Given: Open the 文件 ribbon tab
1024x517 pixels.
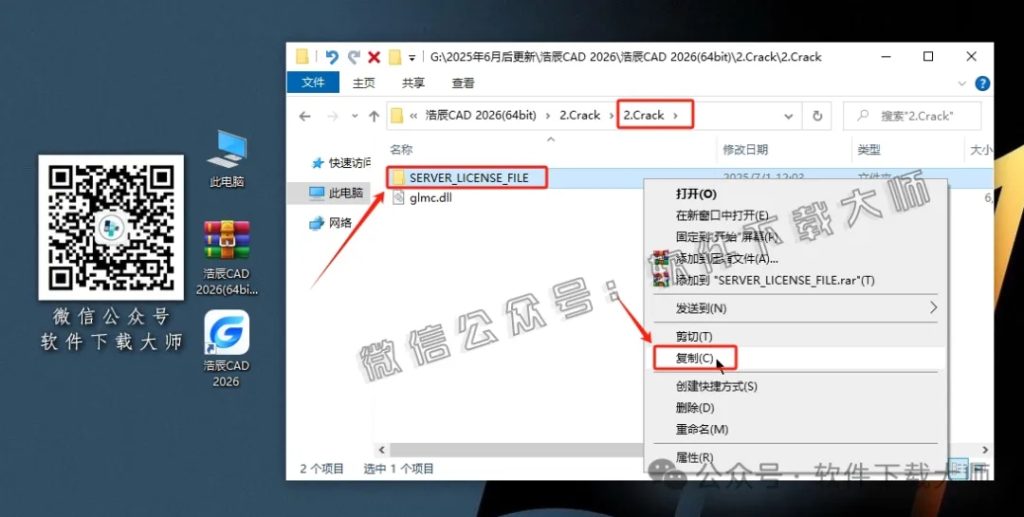Looking at the screenshot, I should tap(313, 82).
